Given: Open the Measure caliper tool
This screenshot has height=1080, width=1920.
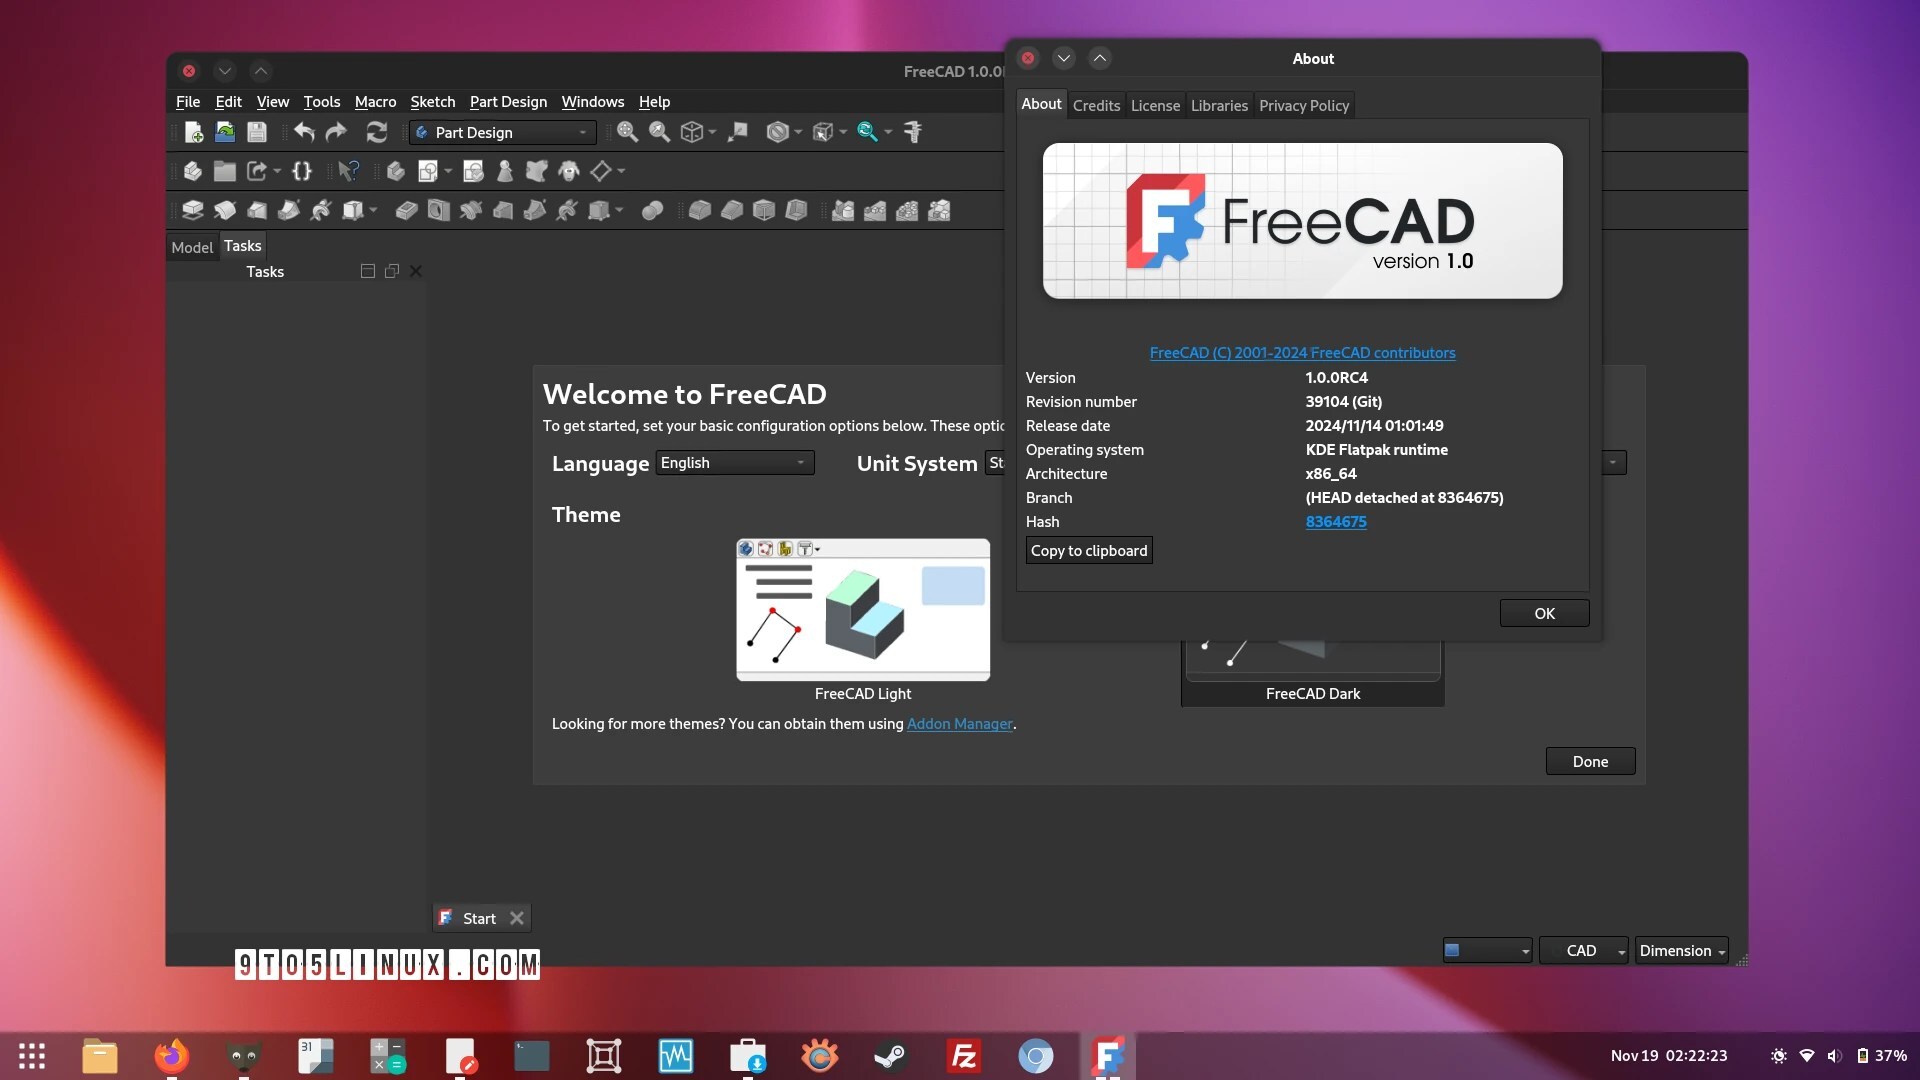Looking at the screenshot, I should (913, 132).
